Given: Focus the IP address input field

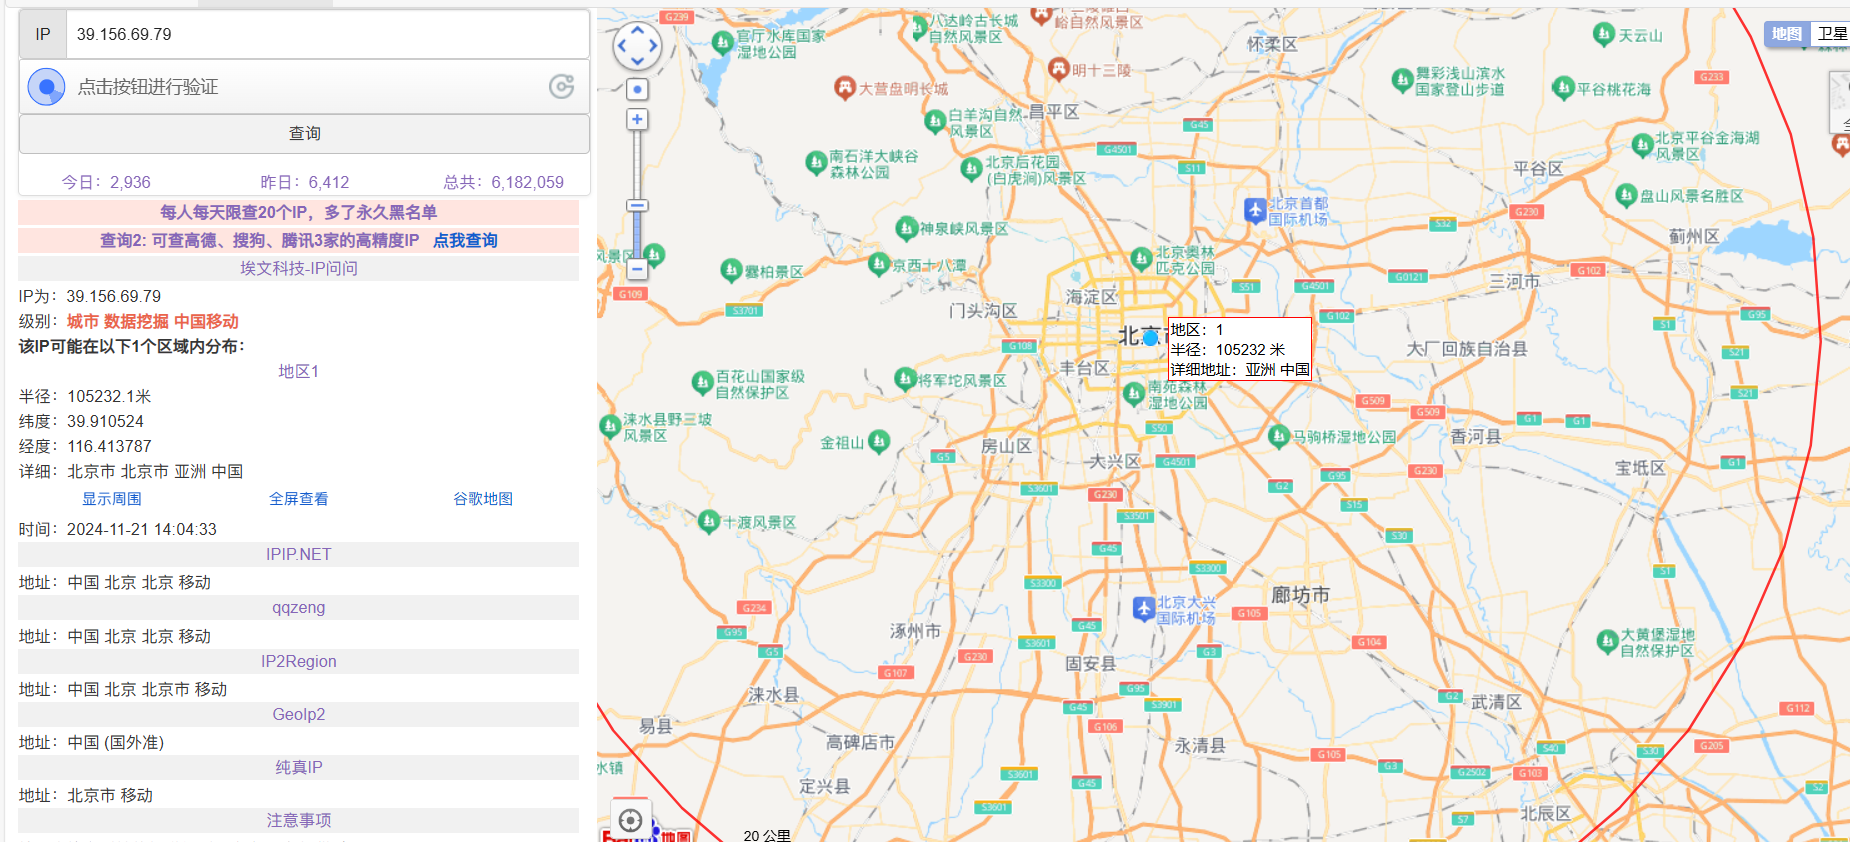Looking at the screenshot, I should click(328, 34).
